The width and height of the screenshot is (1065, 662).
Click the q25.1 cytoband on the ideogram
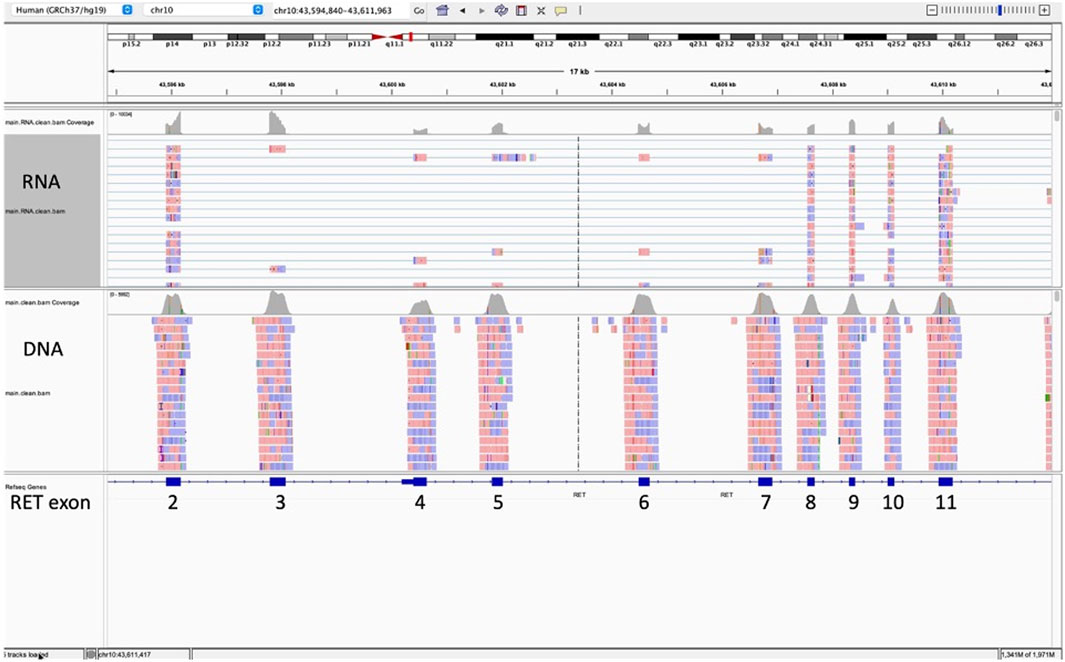coord(865,36)
